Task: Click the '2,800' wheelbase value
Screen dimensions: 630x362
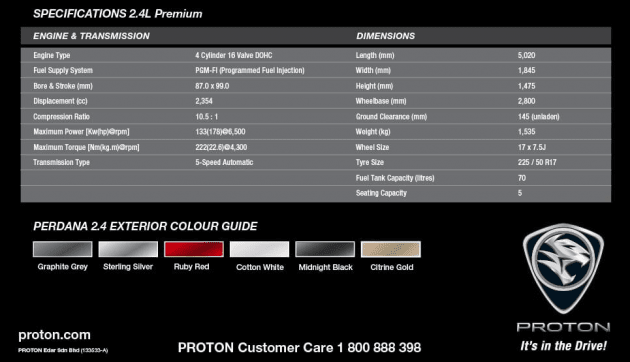Action: (x=526, y=101)
